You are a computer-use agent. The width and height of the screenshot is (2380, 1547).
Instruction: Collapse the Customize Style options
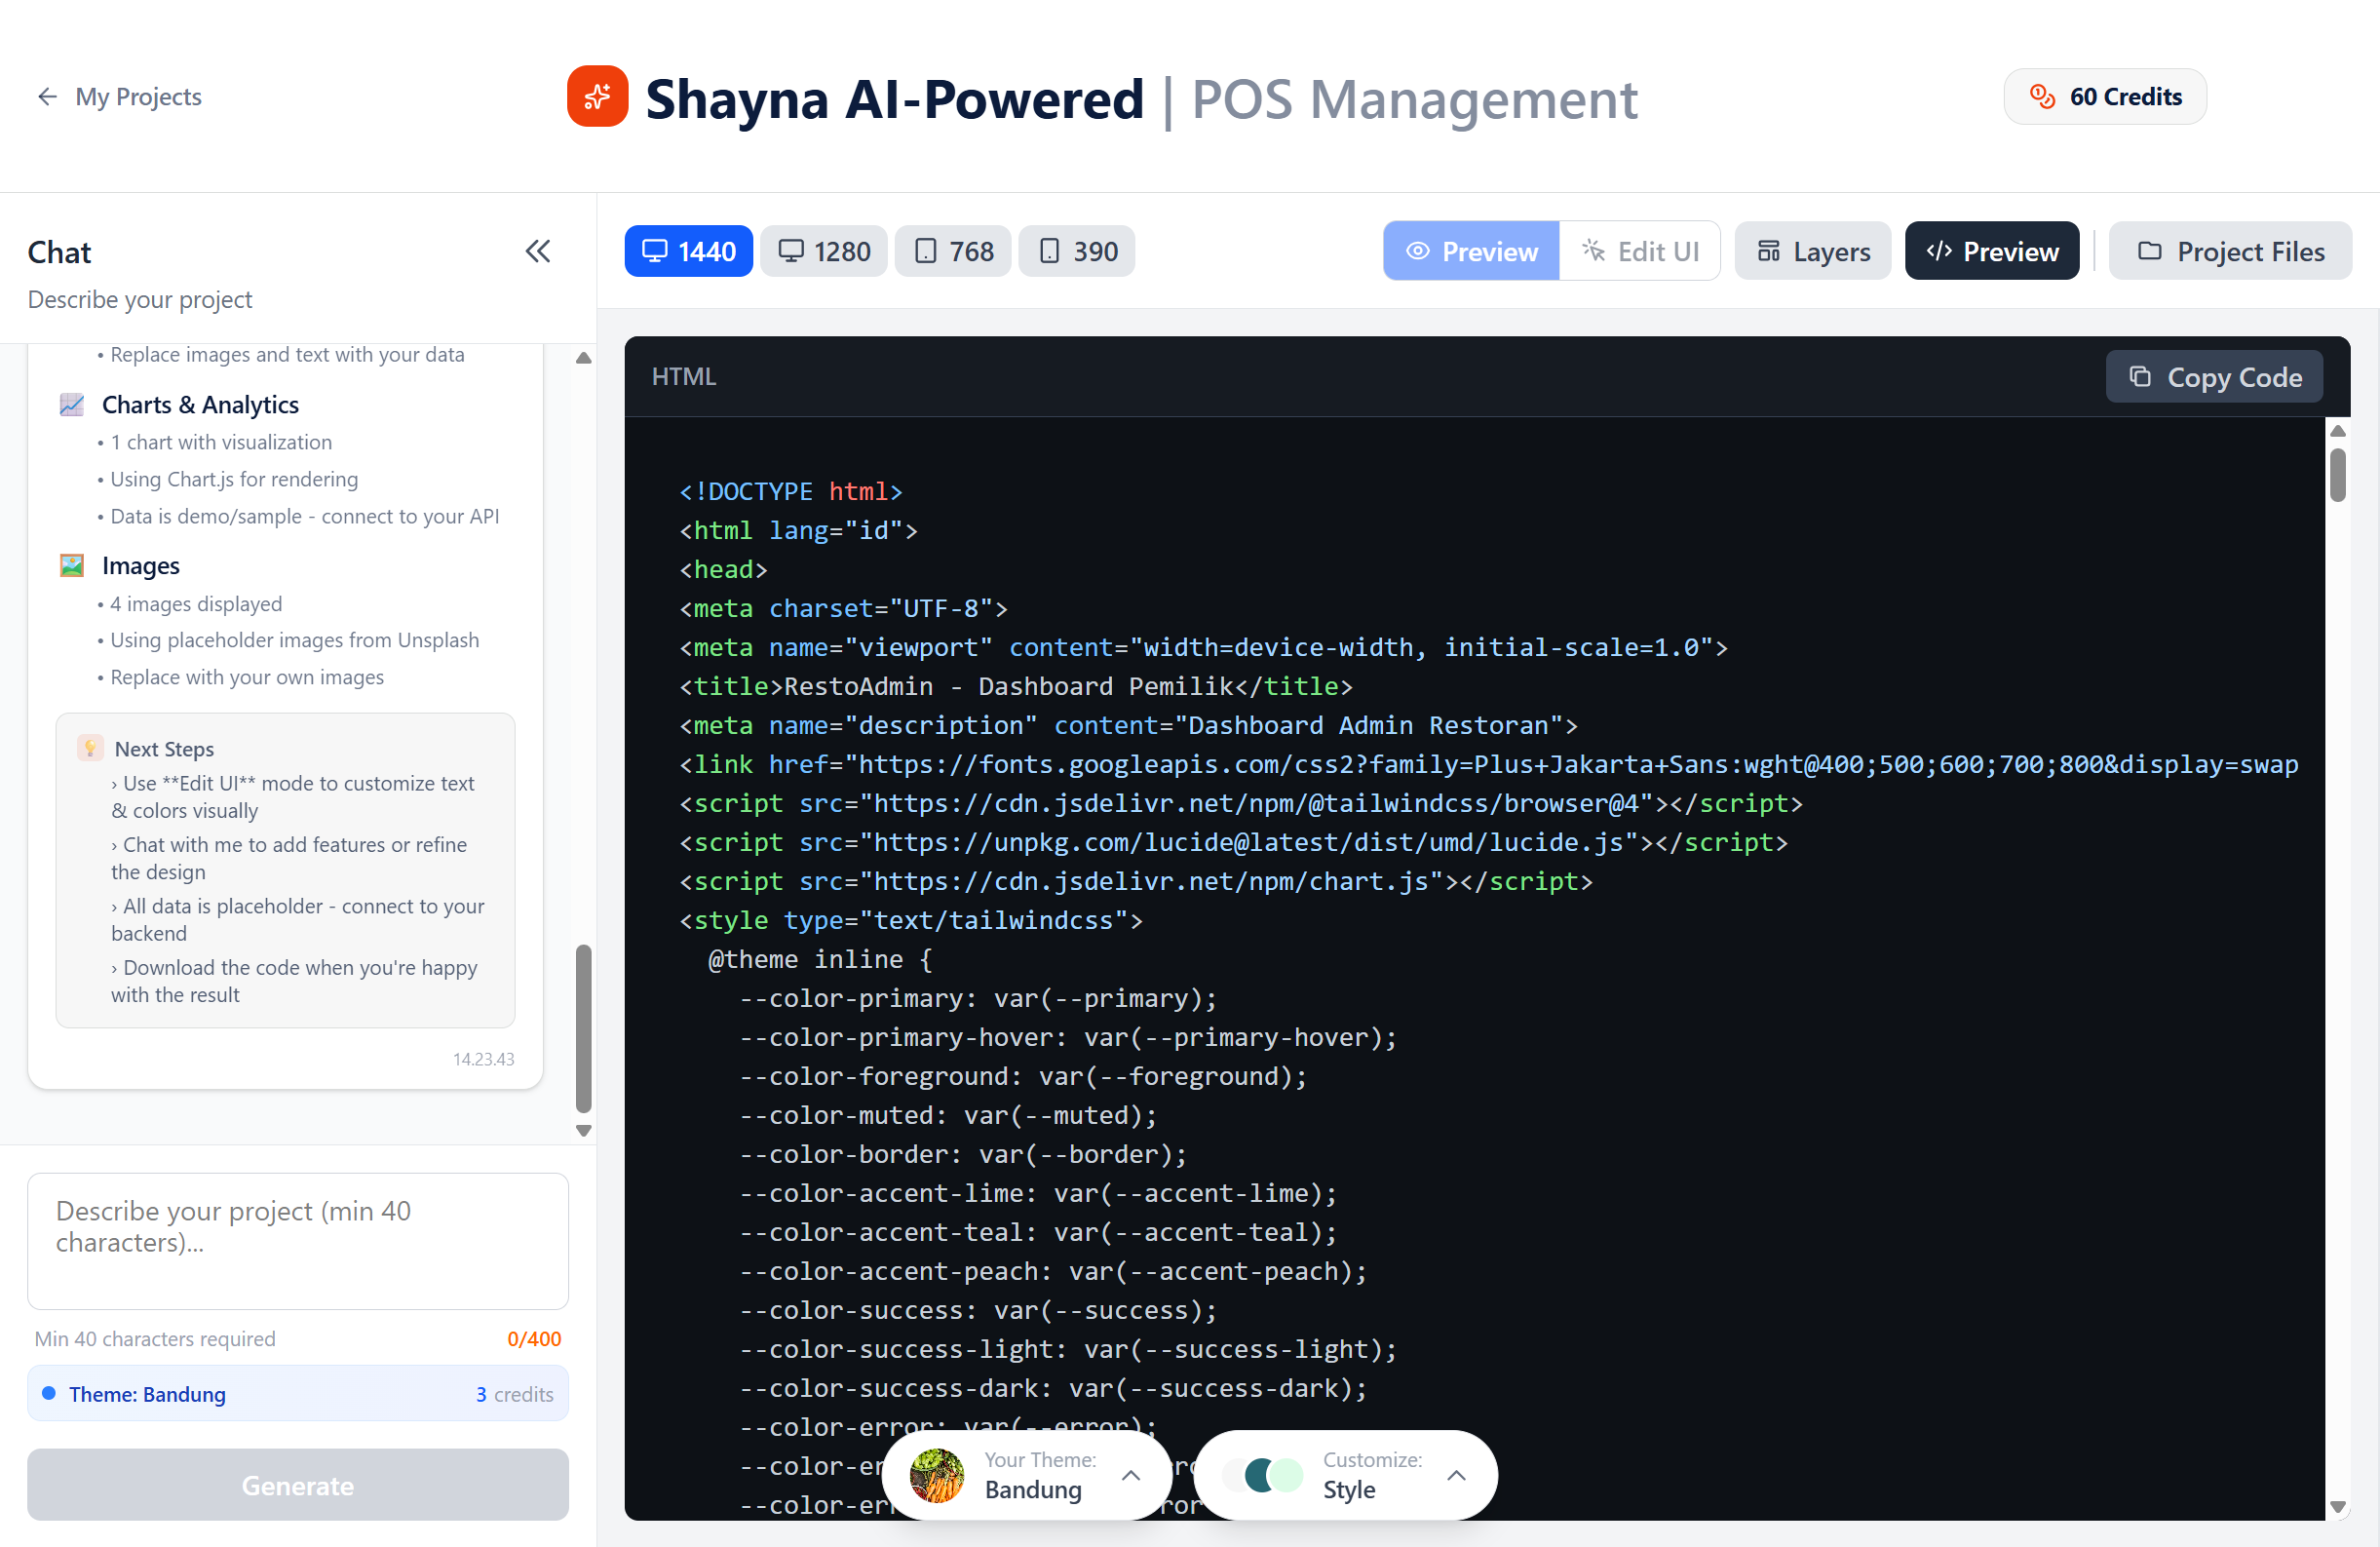click(x=1456, y=1475)
